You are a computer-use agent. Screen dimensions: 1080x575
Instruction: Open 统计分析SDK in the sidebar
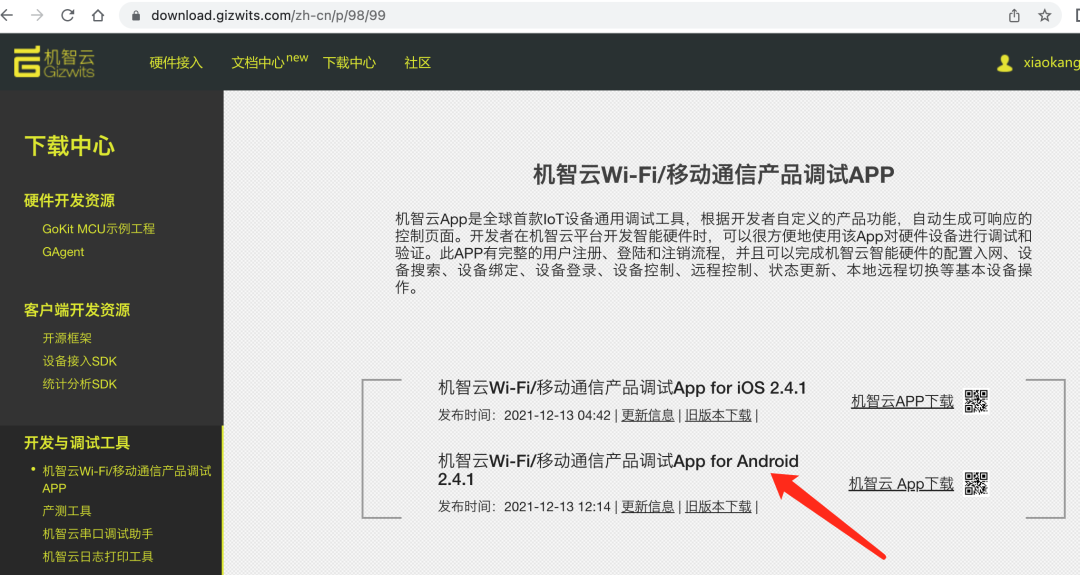click(x=79, y=384)
